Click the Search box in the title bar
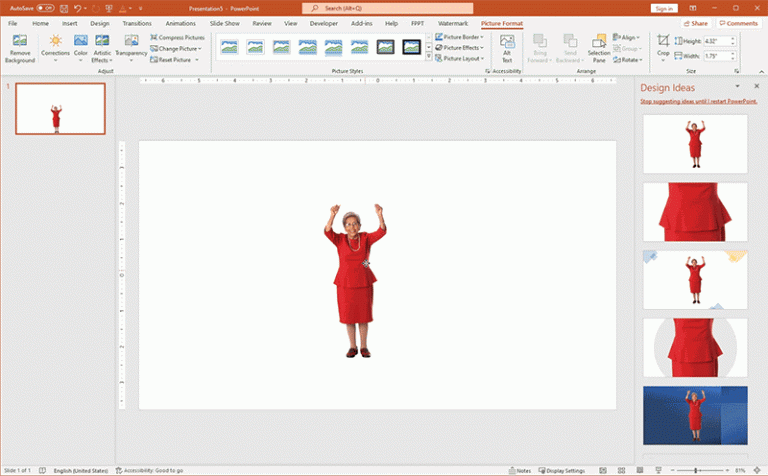 coord(387,8)
